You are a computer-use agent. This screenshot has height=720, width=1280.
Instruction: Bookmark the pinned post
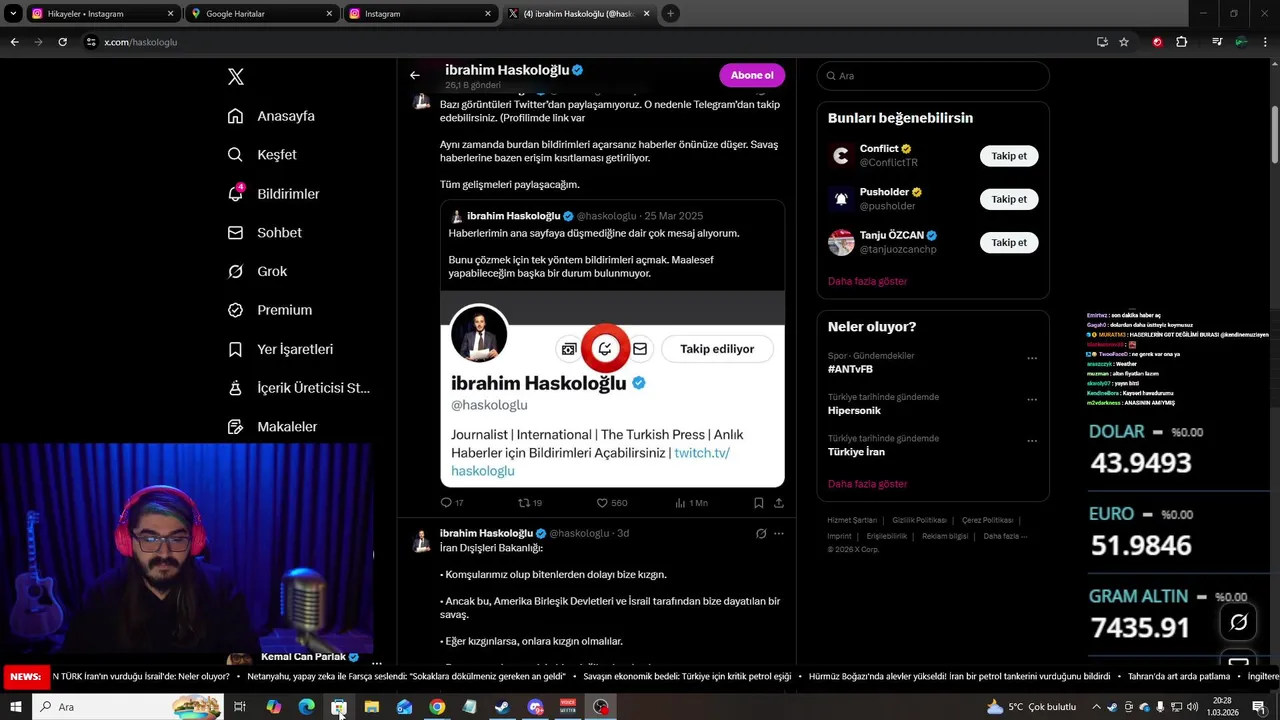(759, 503)
